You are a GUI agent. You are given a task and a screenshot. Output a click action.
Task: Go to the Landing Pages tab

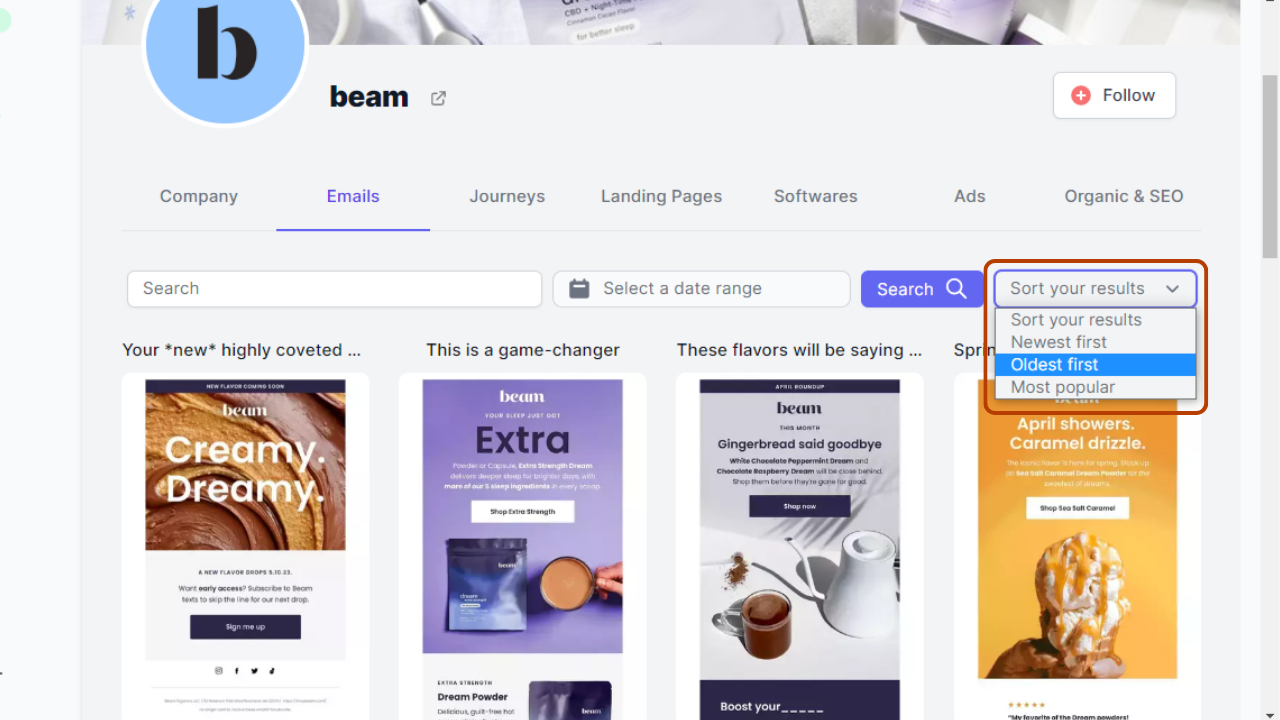[x=661, y=196]
